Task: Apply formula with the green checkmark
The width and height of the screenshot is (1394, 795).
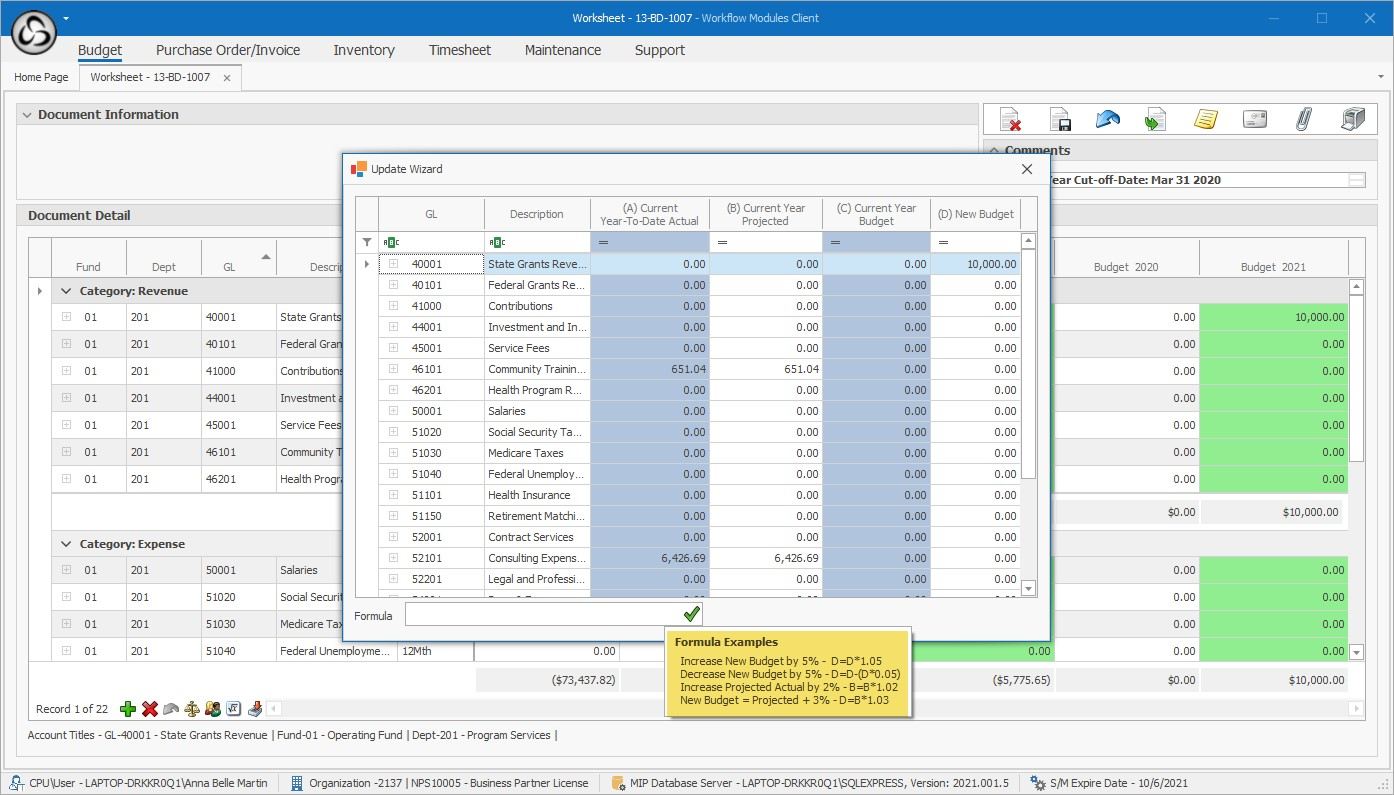Action: (x=692, y=614)
